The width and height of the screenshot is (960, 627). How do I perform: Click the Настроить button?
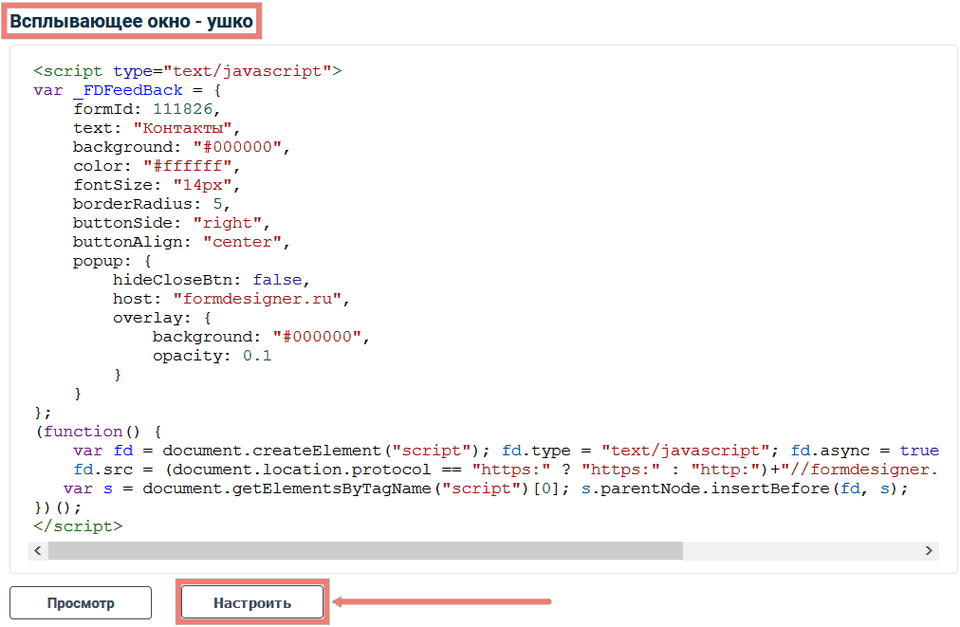tap(252, 603)
